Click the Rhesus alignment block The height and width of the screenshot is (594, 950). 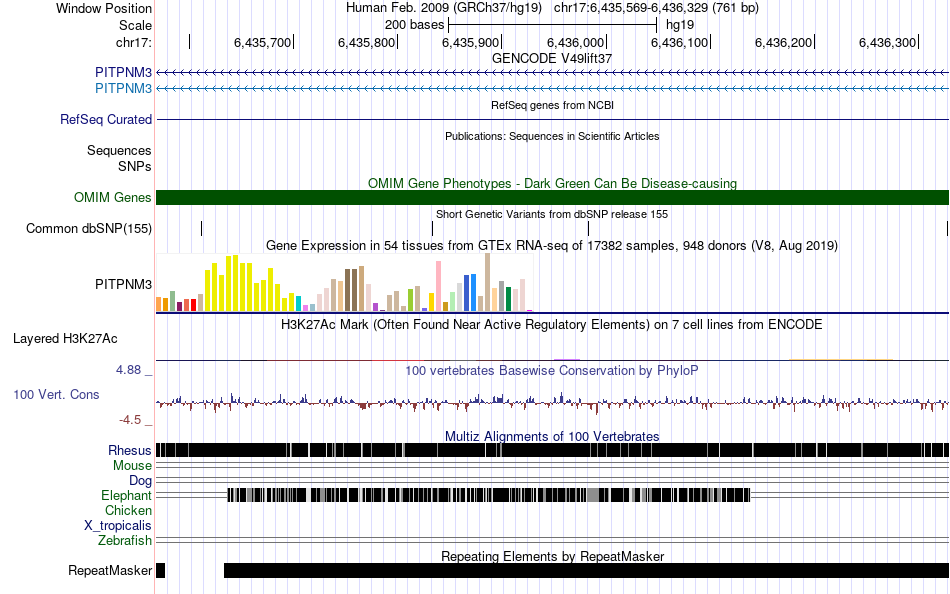552,450
